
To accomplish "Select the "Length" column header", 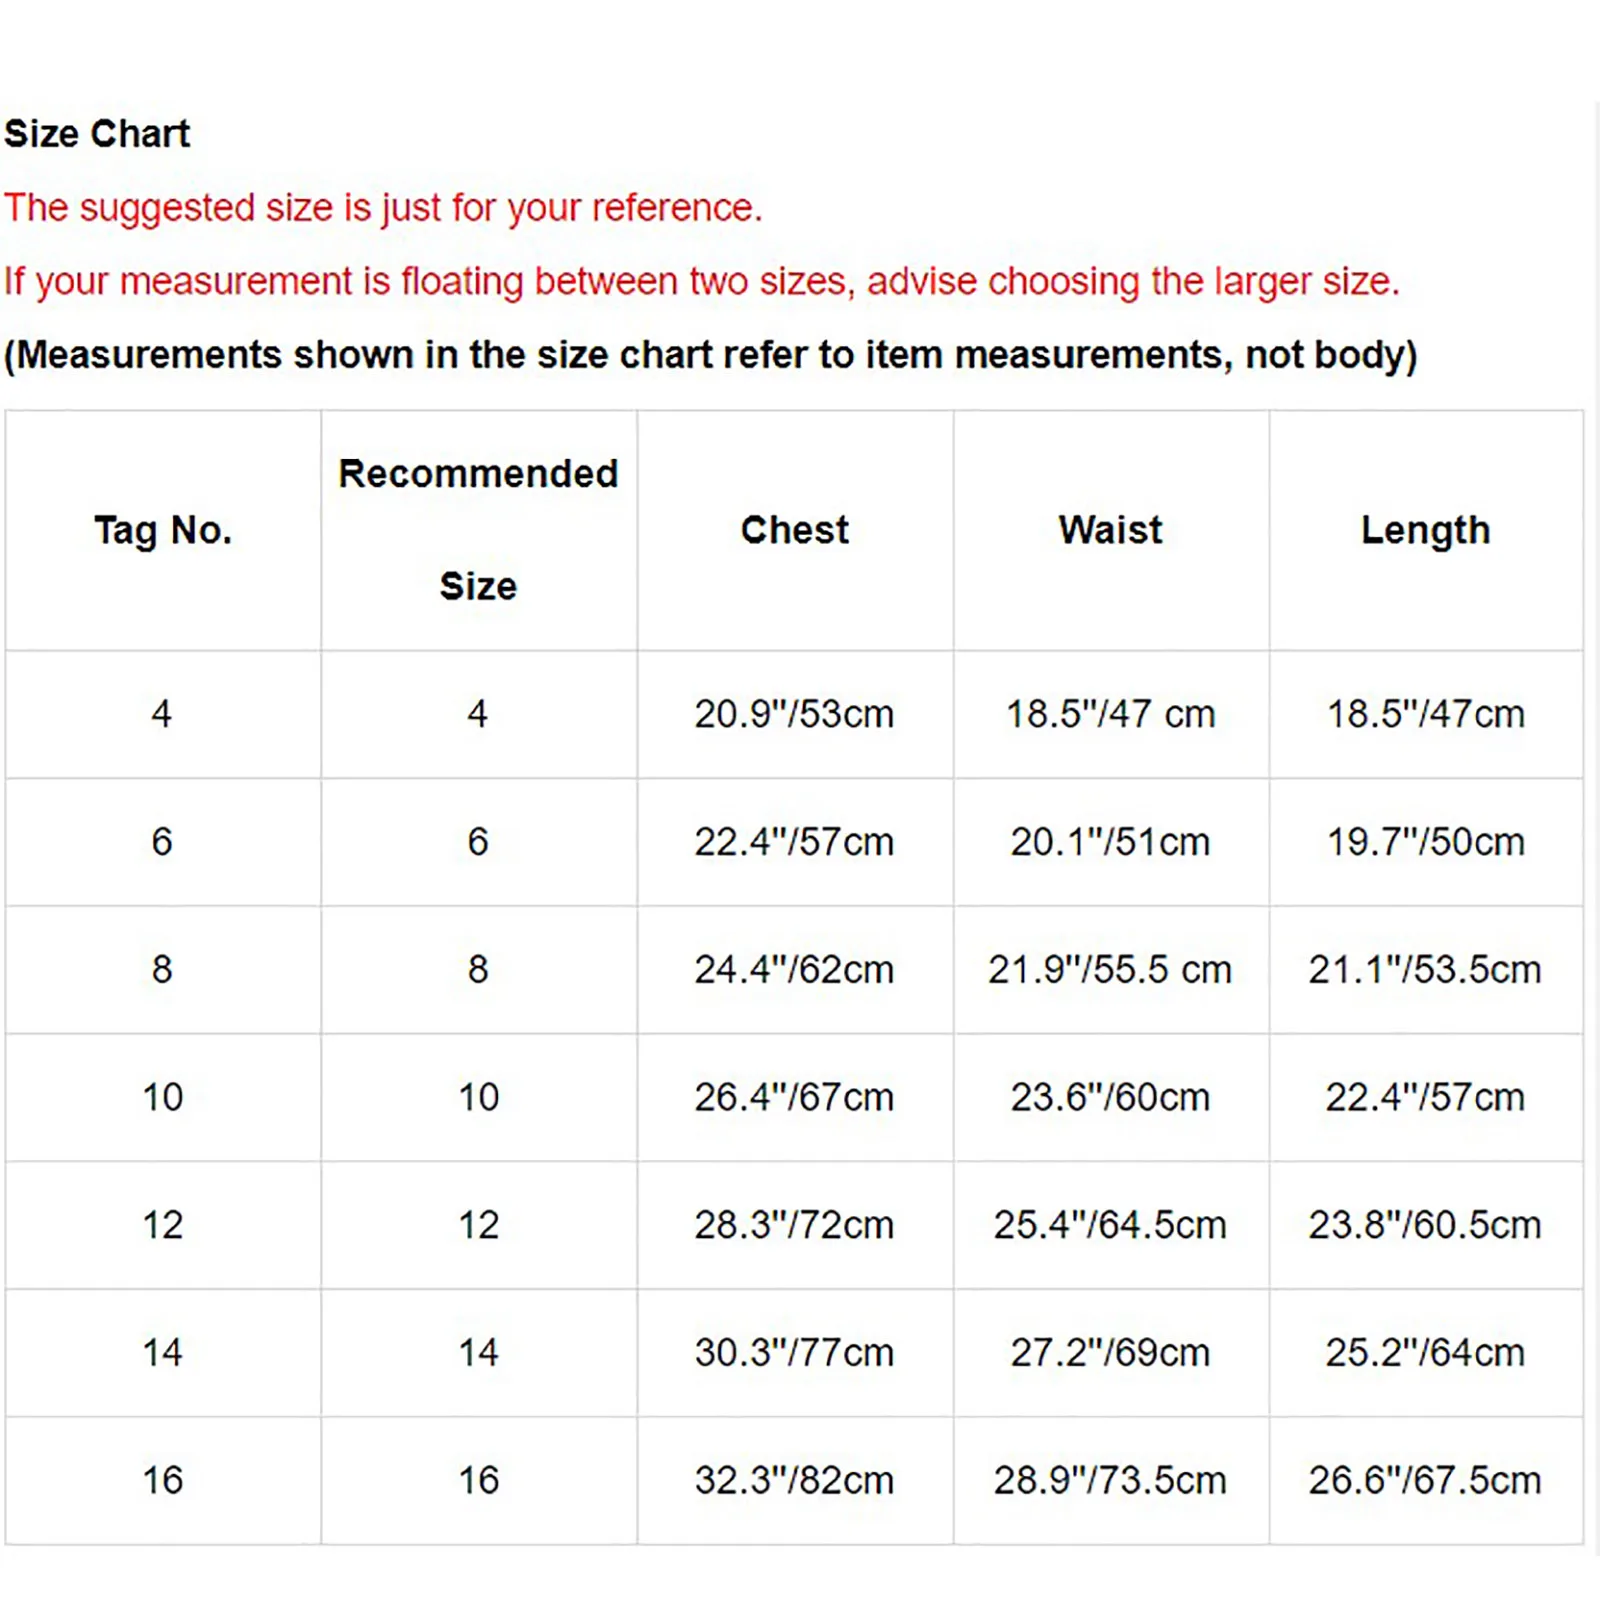I will point(1425,530).
